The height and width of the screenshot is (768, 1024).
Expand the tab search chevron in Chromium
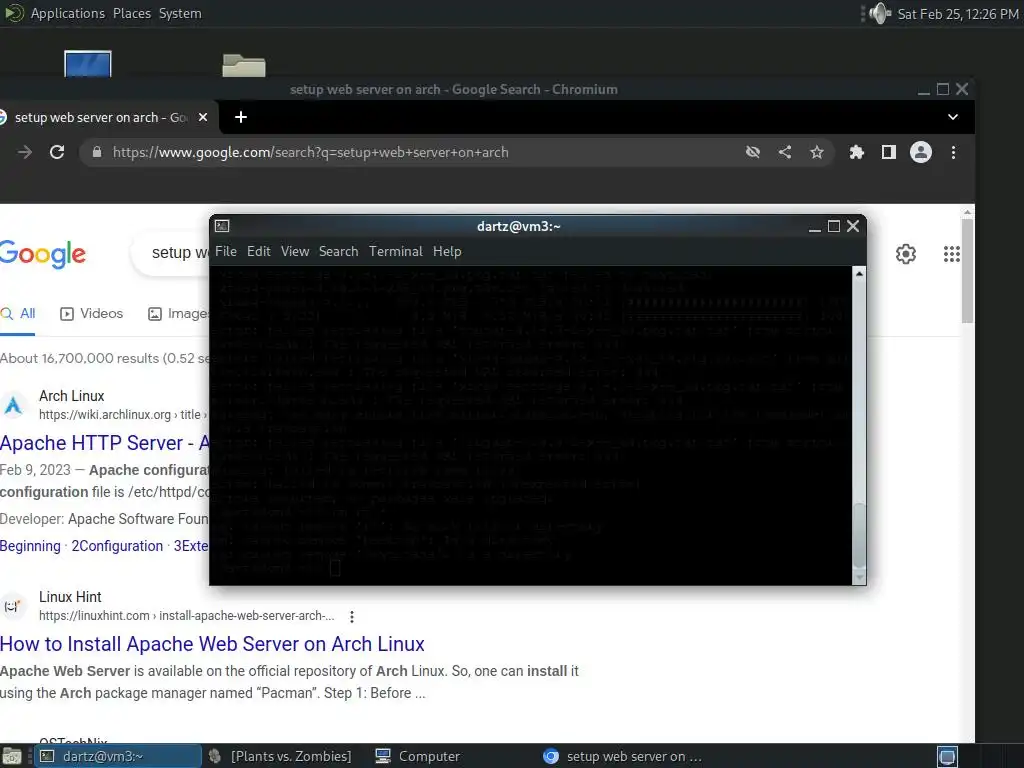pyautogui.click(x=953, y=117)
